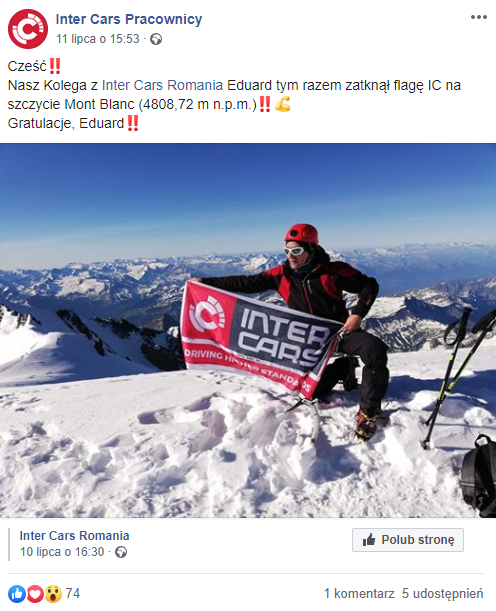Viewport: 496px width, 611px height.
Task: Click the globe icon beside 16:30
Action: pos(121,552)
